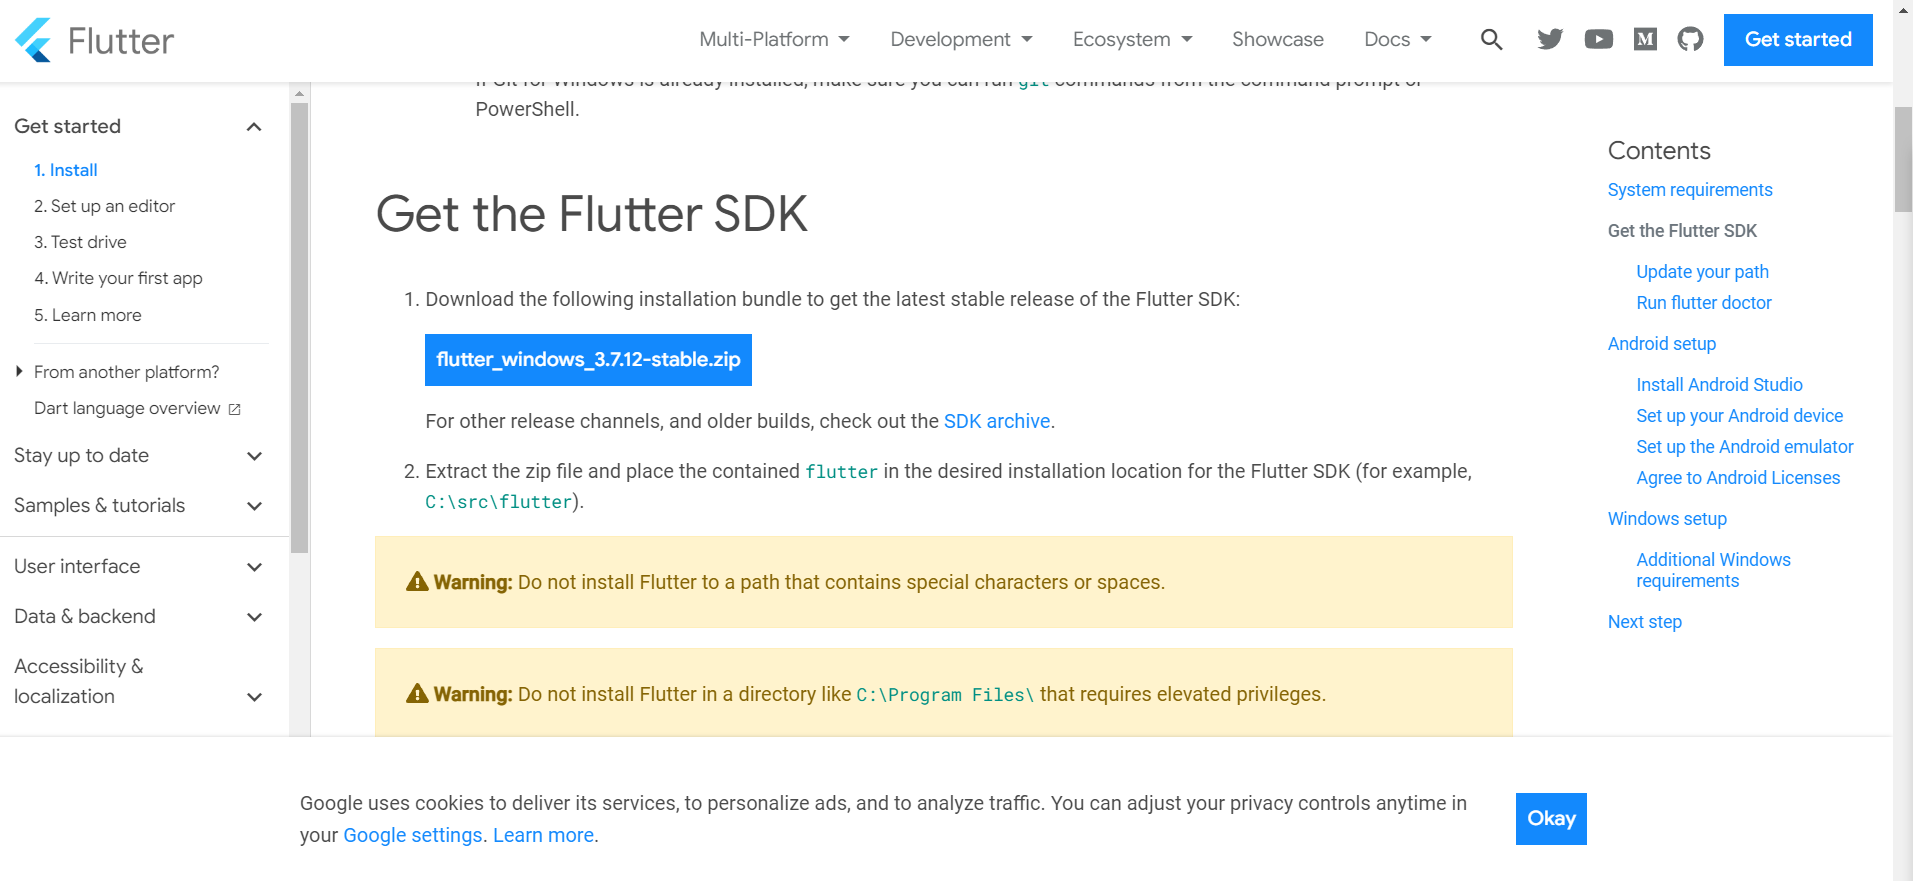
Task: Select 1. Install in the sidebar
Action: [66, 170]
